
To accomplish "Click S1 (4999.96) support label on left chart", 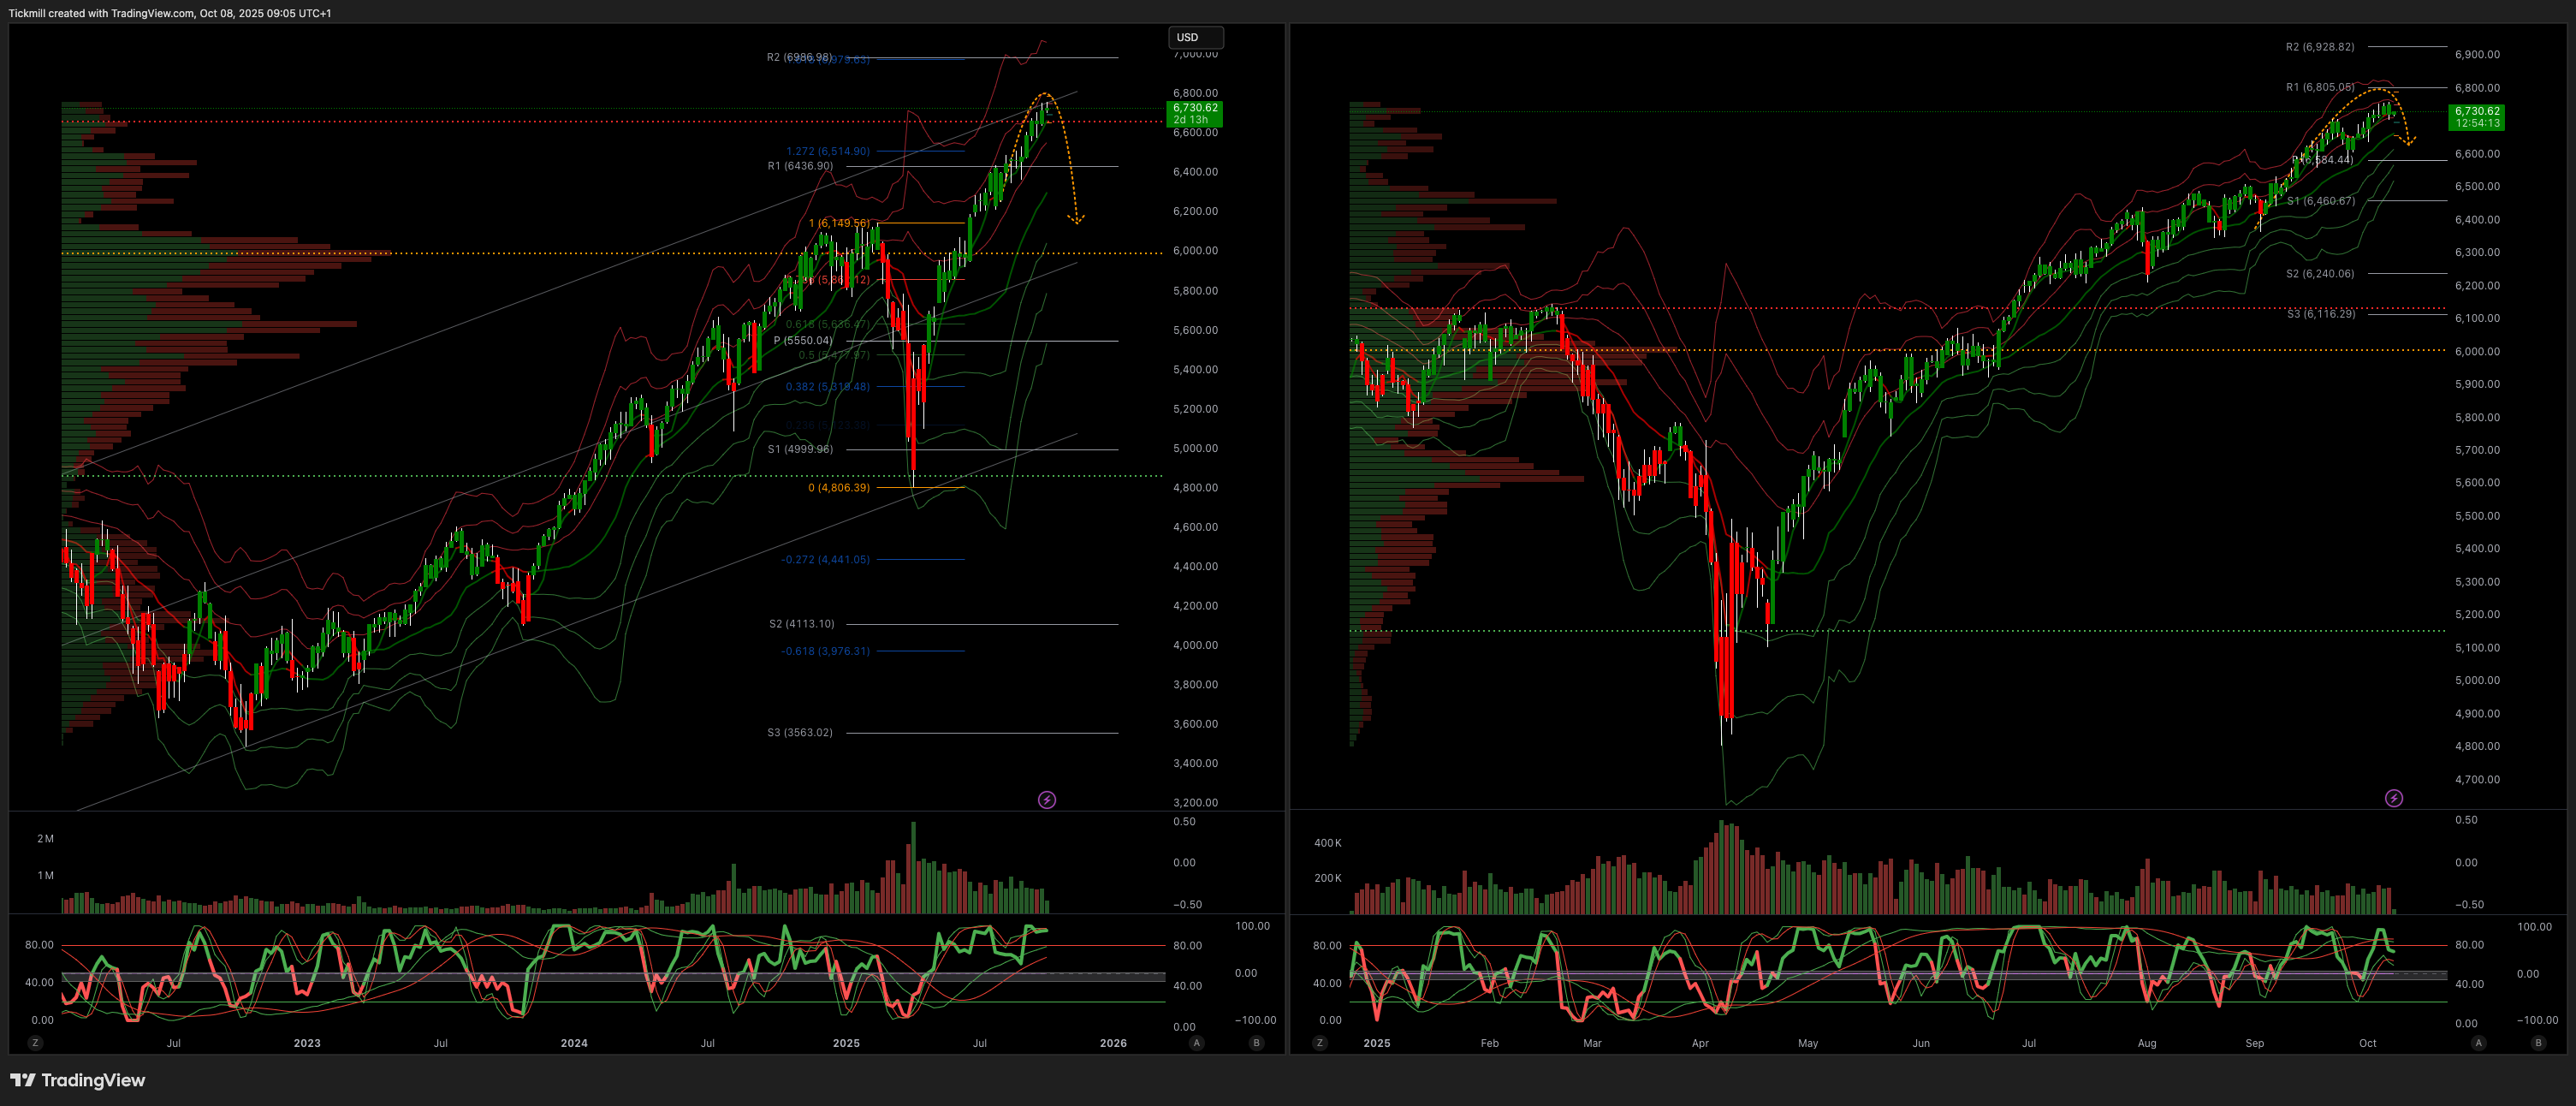I will [799, 449].
